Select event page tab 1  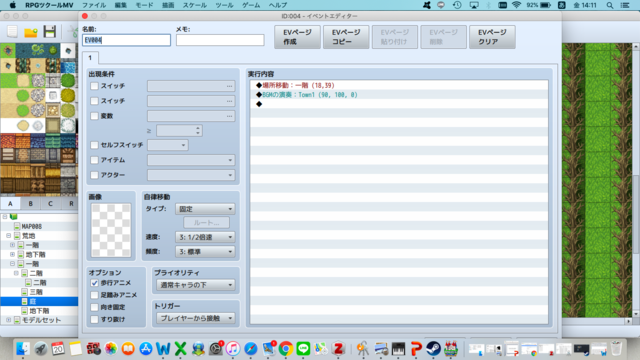(90, 58)
